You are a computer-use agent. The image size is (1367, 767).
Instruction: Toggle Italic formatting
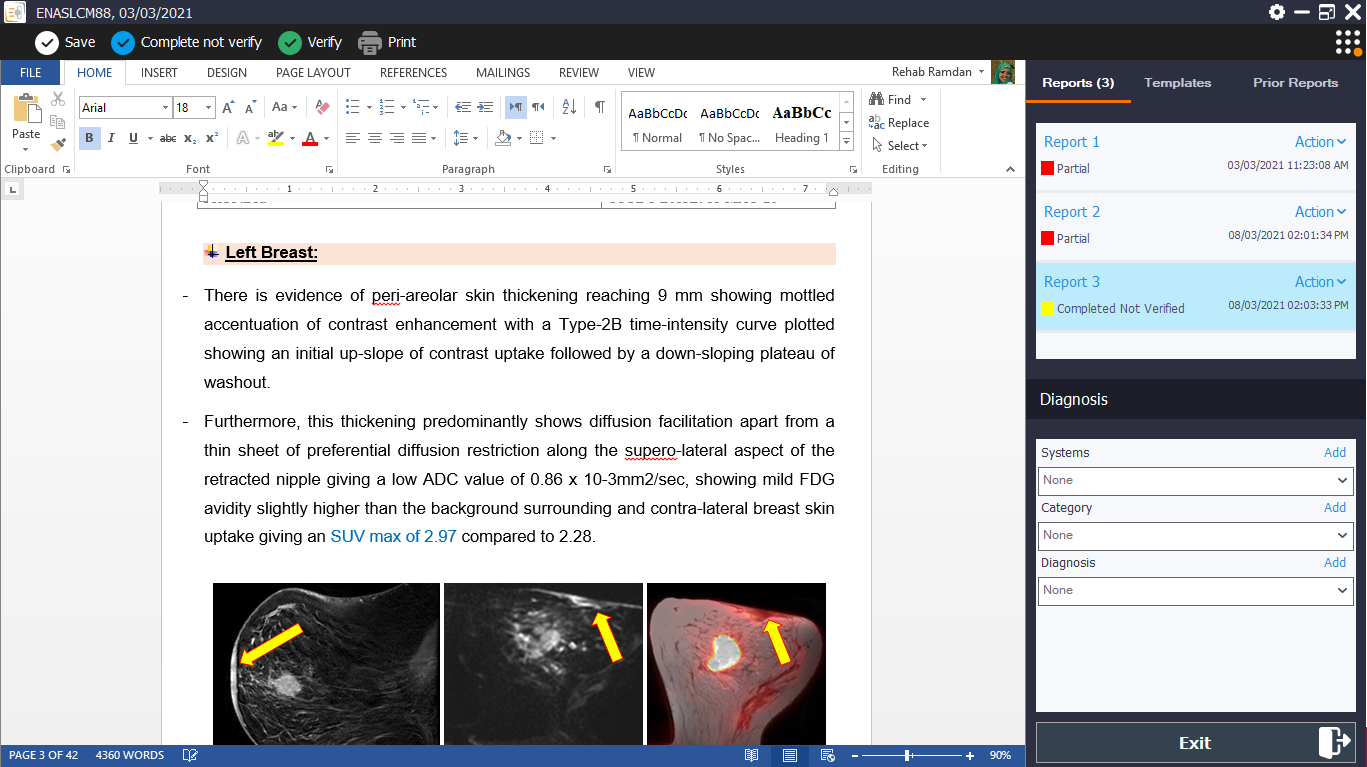click(x=111, y=138)
